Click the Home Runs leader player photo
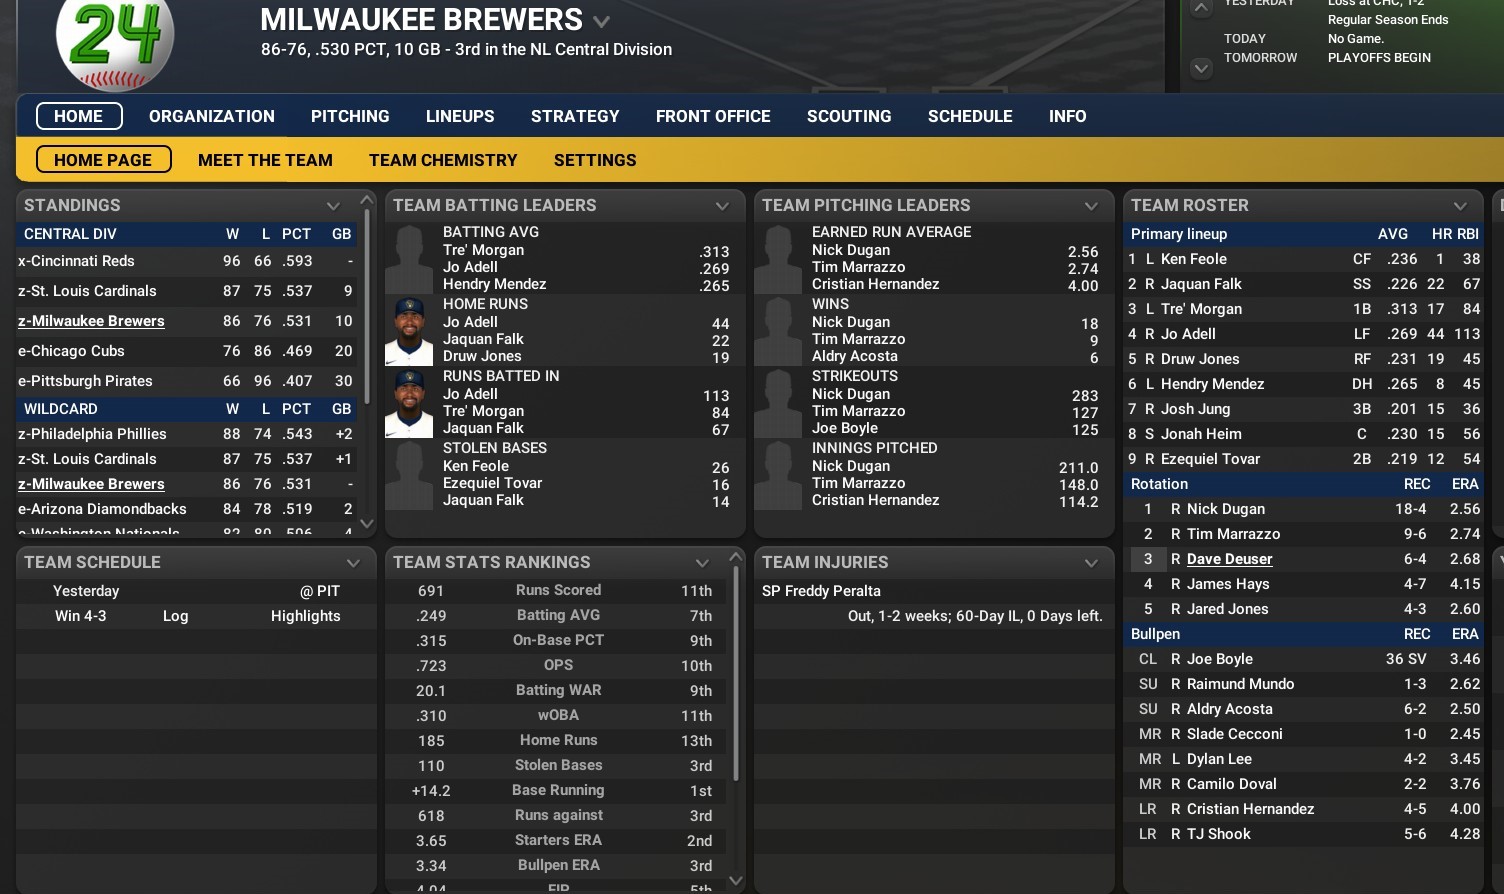 [x=409, y=332]
